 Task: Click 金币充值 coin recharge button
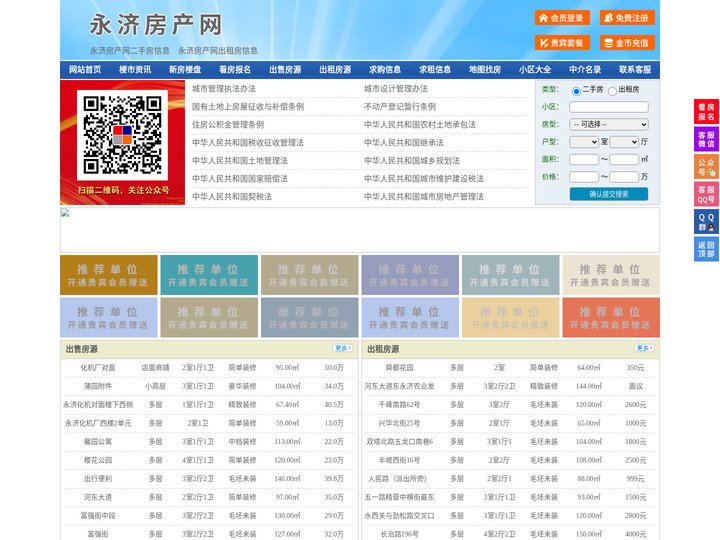click(627, 43)
